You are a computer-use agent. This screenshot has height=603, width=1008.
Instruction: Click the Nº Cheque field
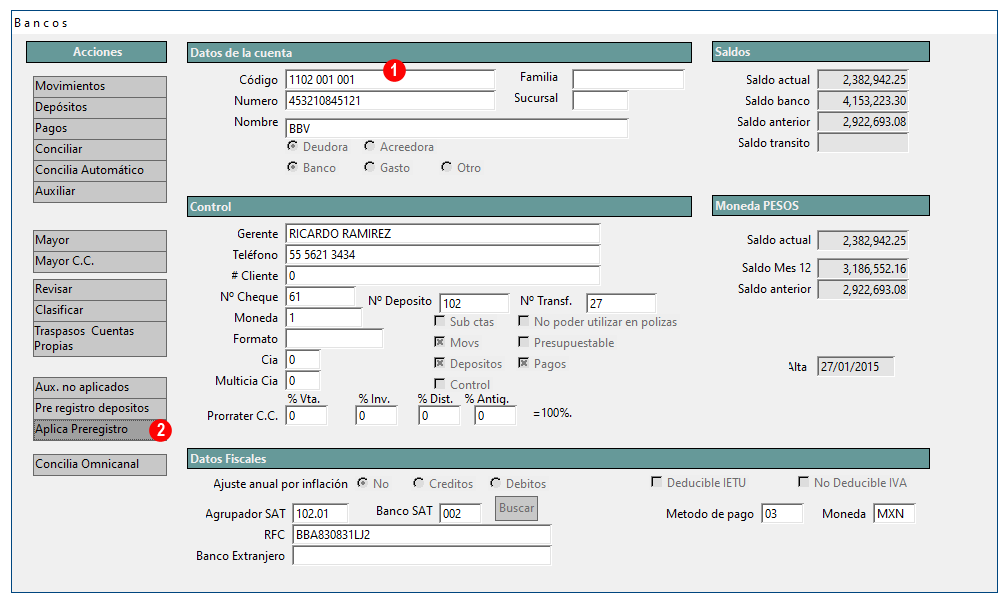(x=320, y=297)
